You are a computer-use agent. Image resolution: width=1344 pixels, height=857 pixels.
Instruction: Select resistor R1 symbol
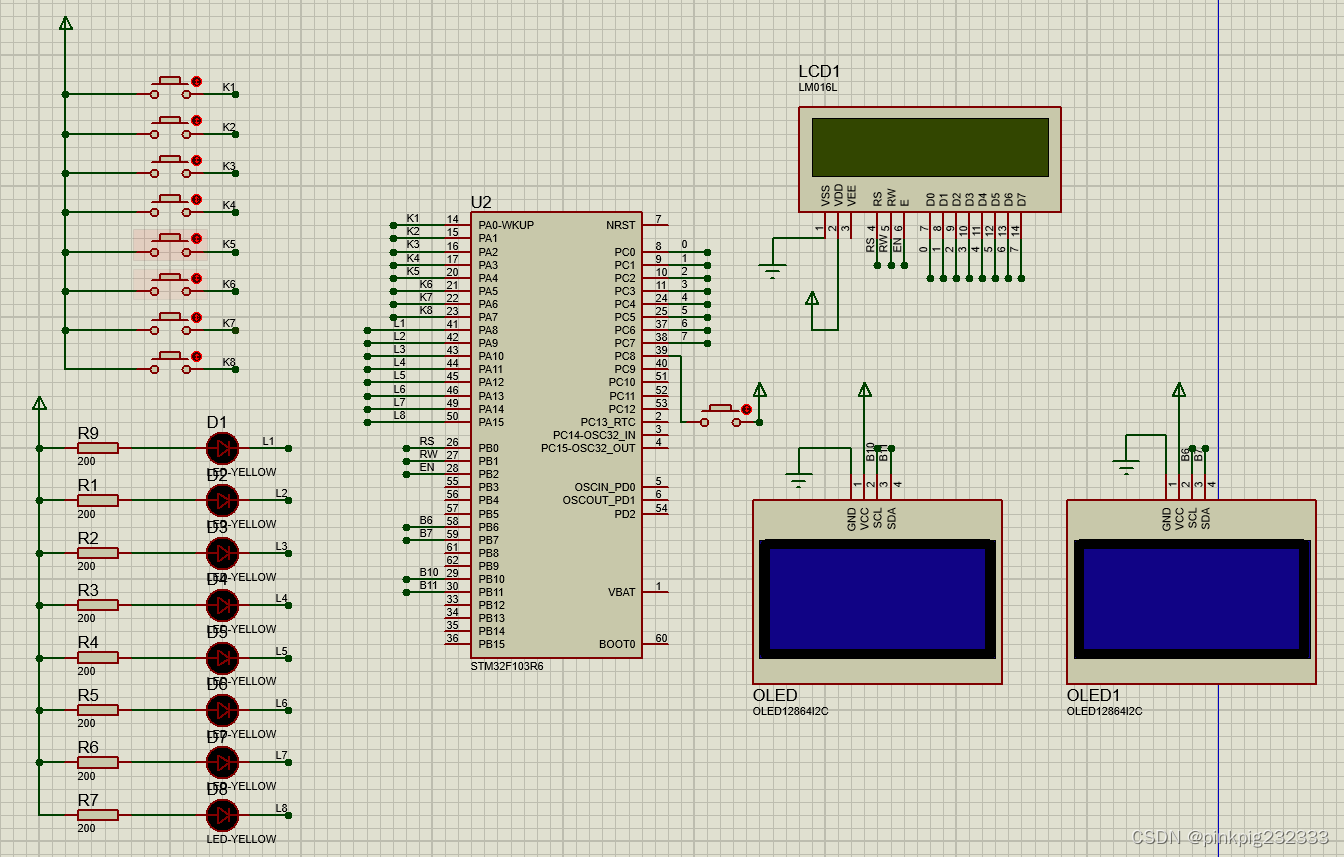[x=98, y=500]
